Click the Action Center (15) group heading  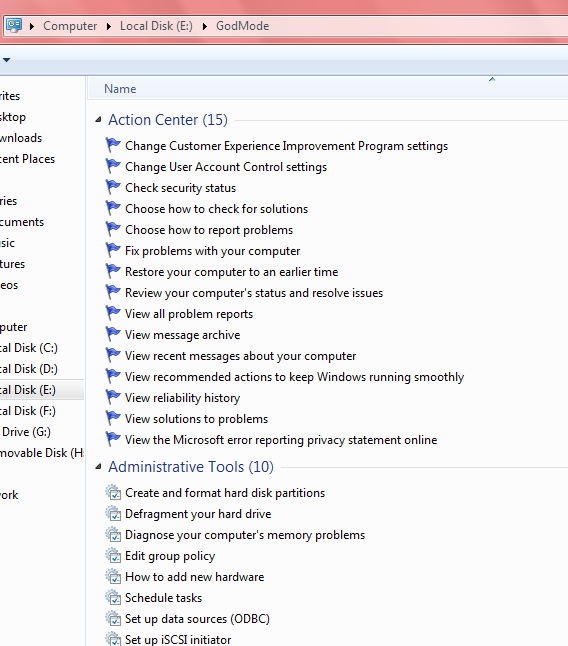[x=168, y=120]
